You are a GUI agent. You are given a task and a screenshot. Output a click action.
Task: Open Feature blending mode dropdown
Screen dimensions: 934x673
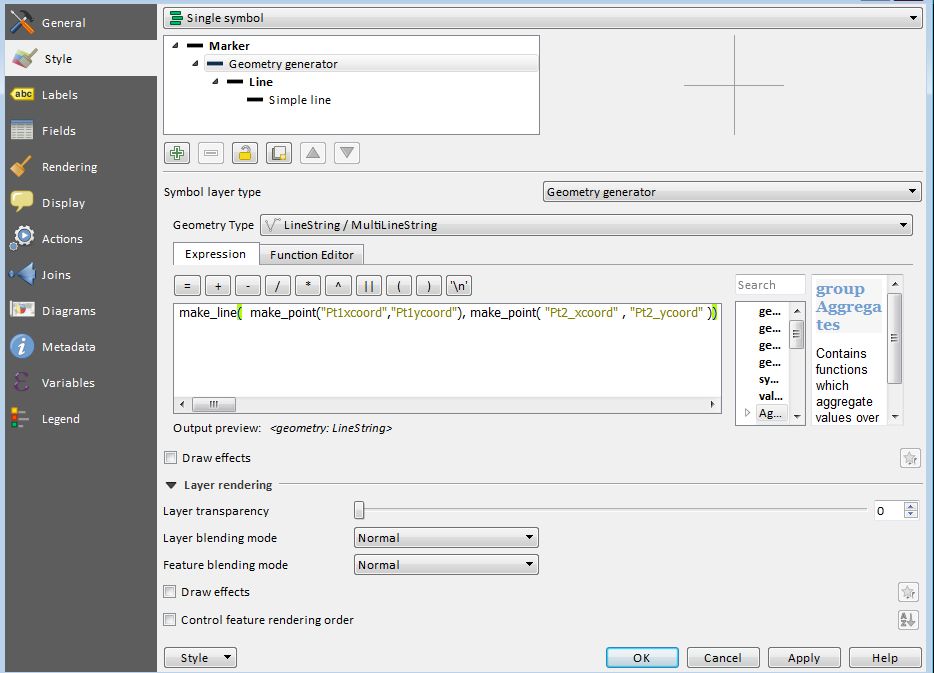[x=446, y=565]
